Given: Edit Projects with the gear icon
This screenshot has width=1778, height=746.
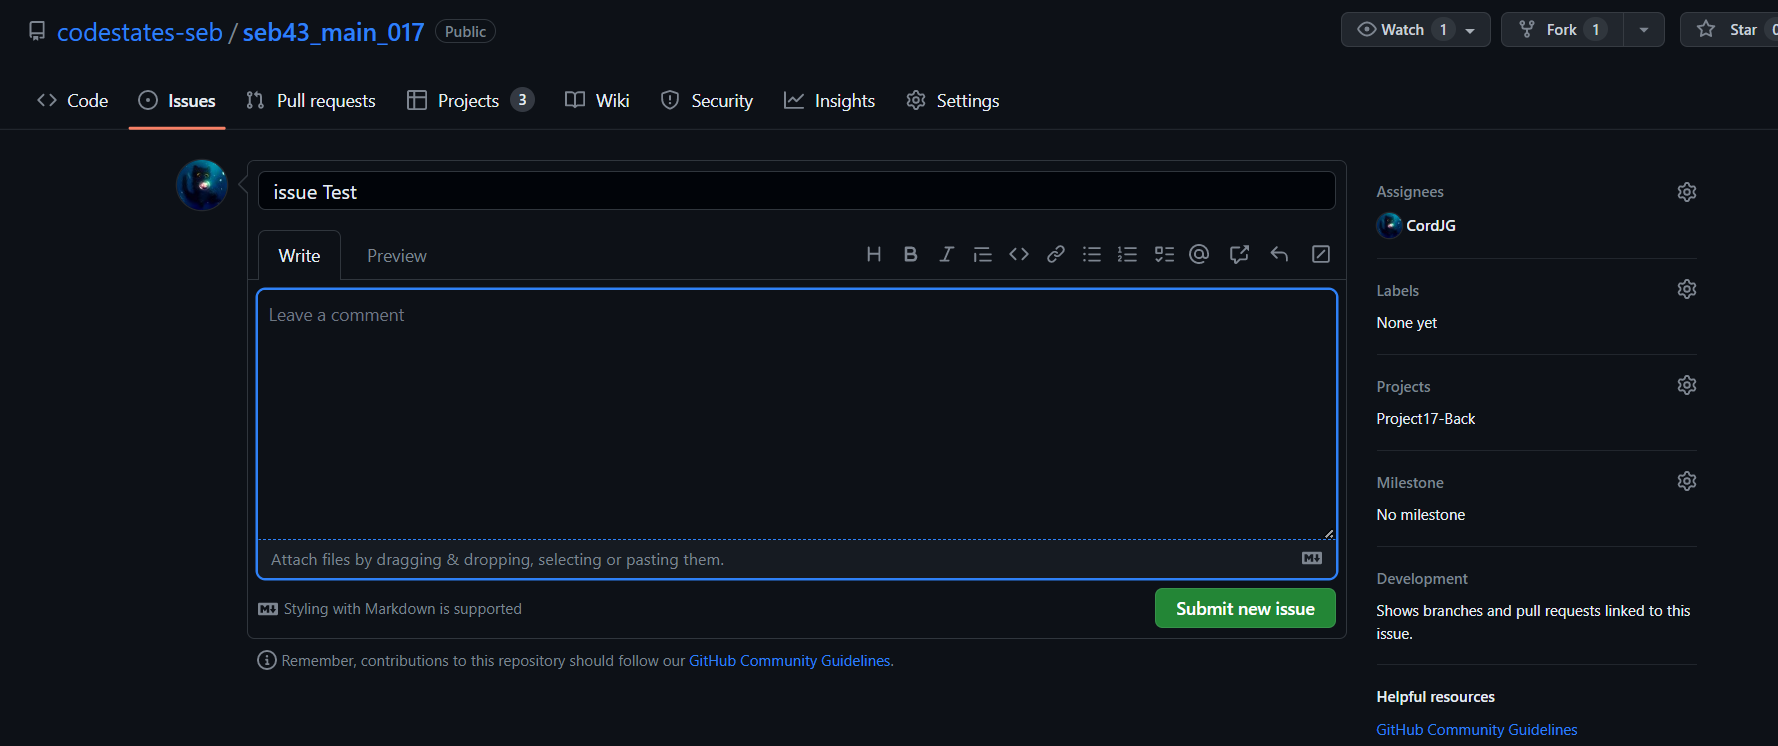Looking at the screenshot, I should click(x=1687, y=385).
